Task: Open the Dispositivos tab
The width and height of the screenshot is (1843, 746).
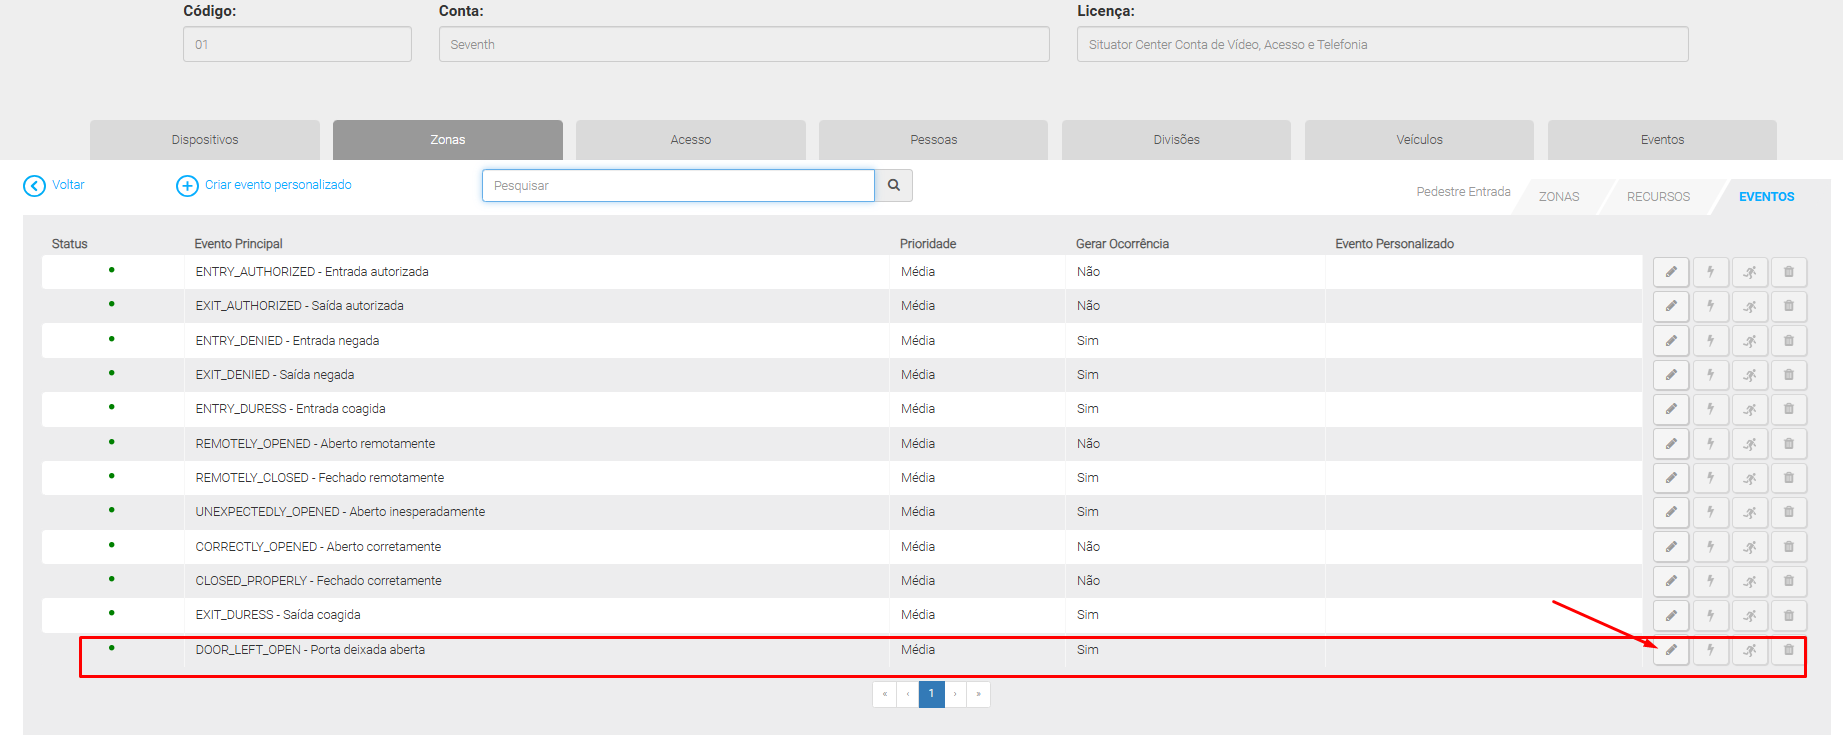Action: (205, 140)
